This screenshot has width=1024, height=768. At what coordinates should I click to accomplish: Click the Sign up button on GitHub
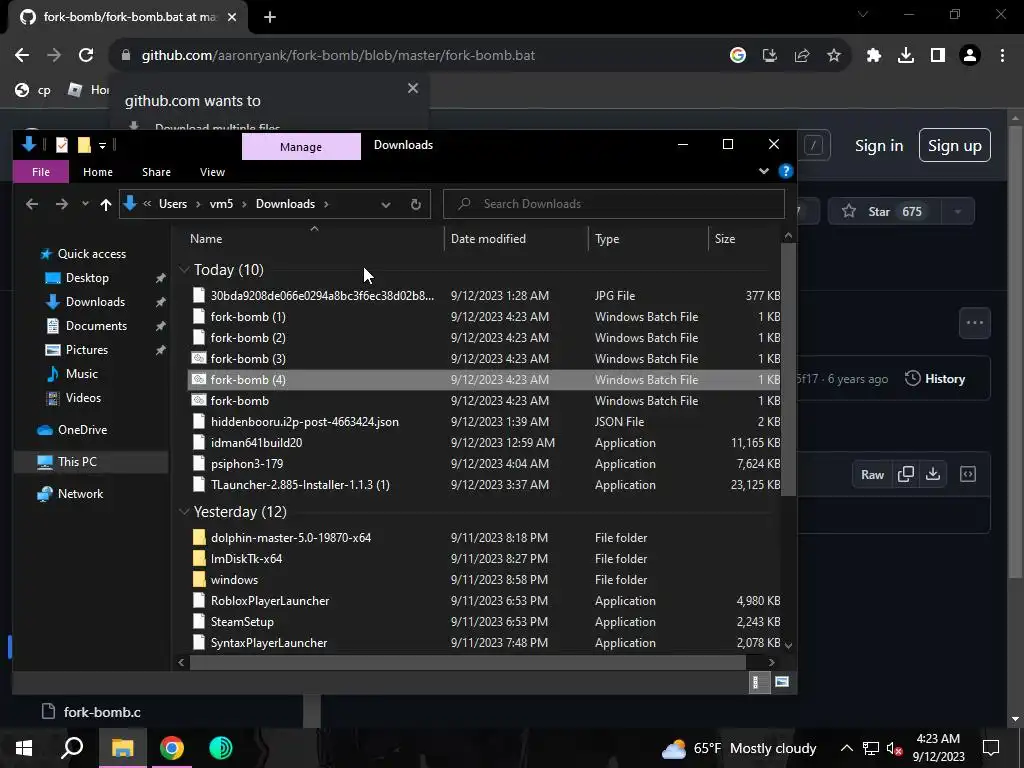955,146
